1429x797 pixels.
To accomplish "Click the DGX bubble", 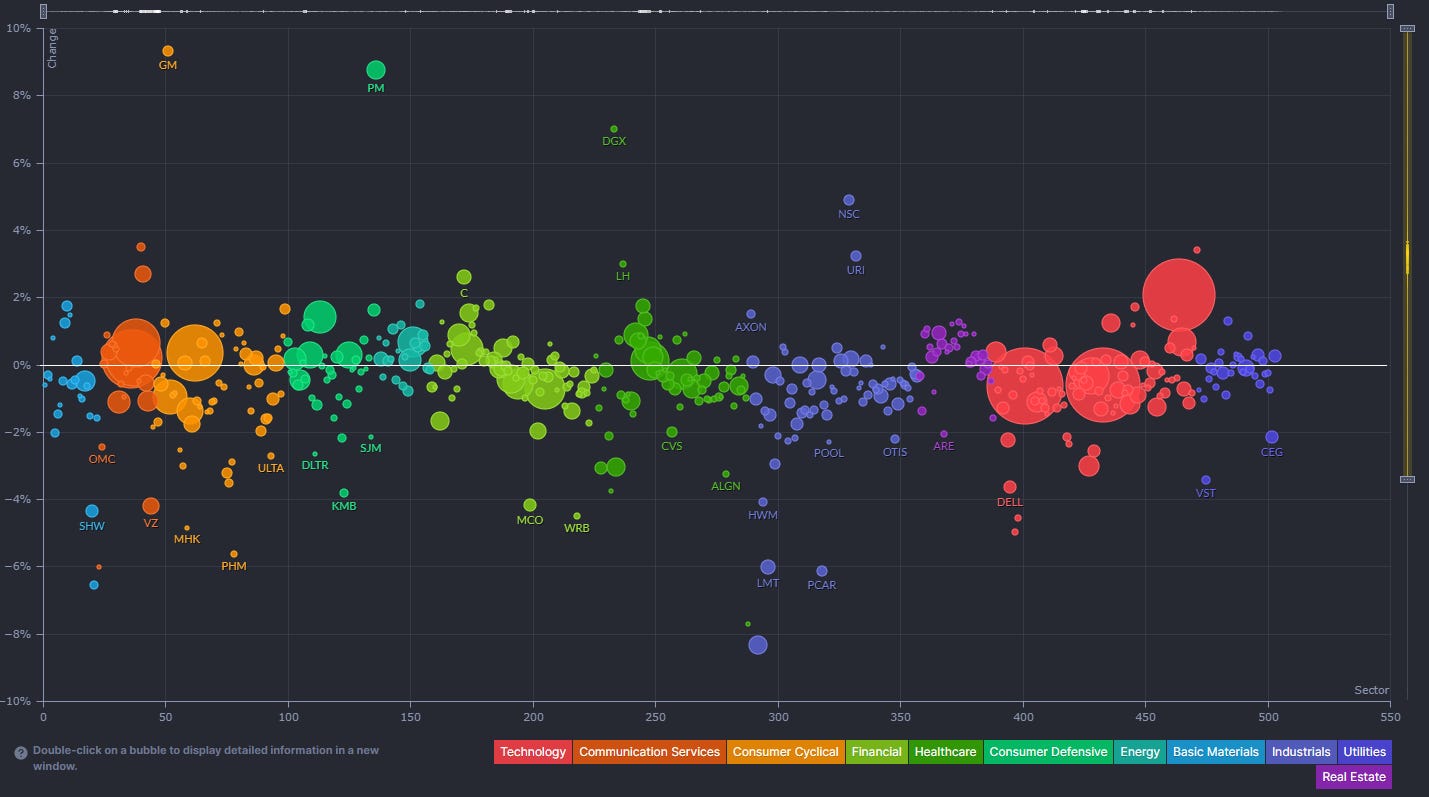I will [x=614, y=129].
